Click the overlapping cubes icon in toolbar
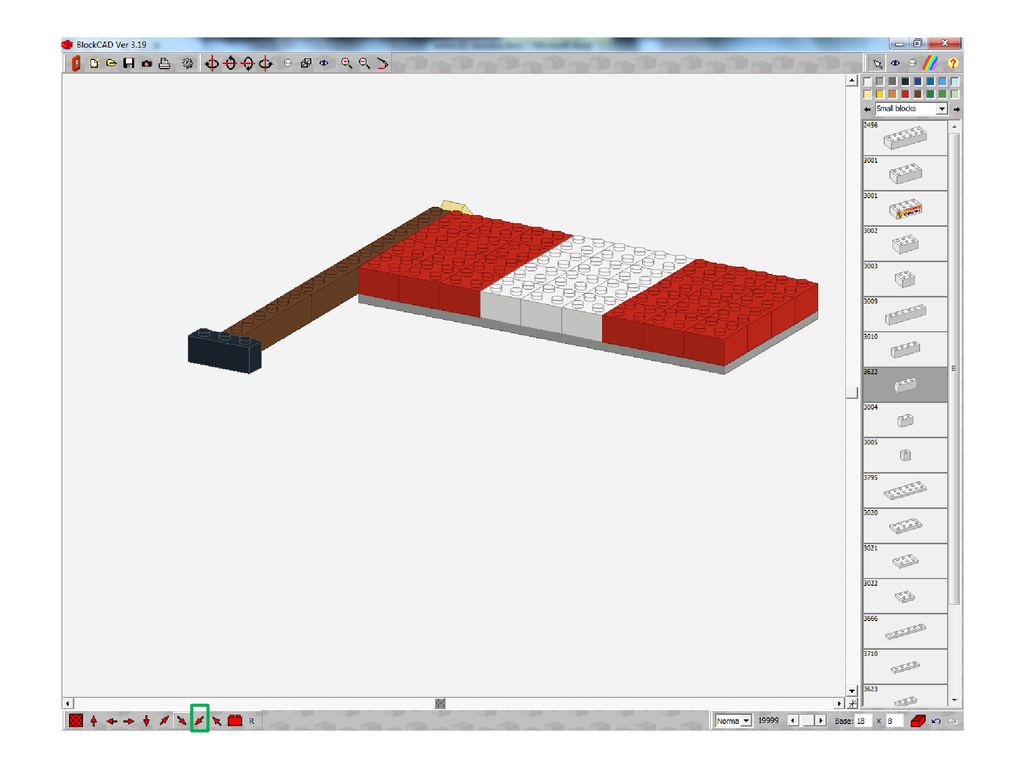1024x768 pixels. coord(306,63)
